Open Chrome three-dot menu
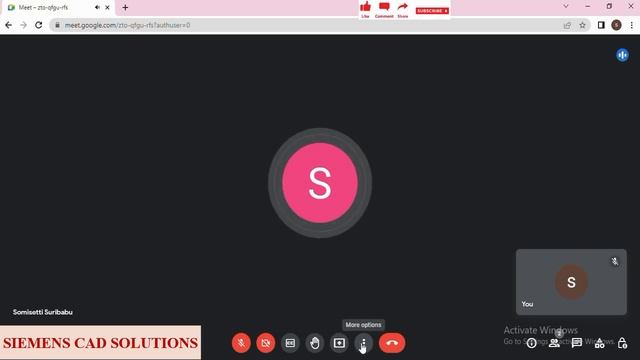This screenshot has width=640, height=360. point(631,25)
